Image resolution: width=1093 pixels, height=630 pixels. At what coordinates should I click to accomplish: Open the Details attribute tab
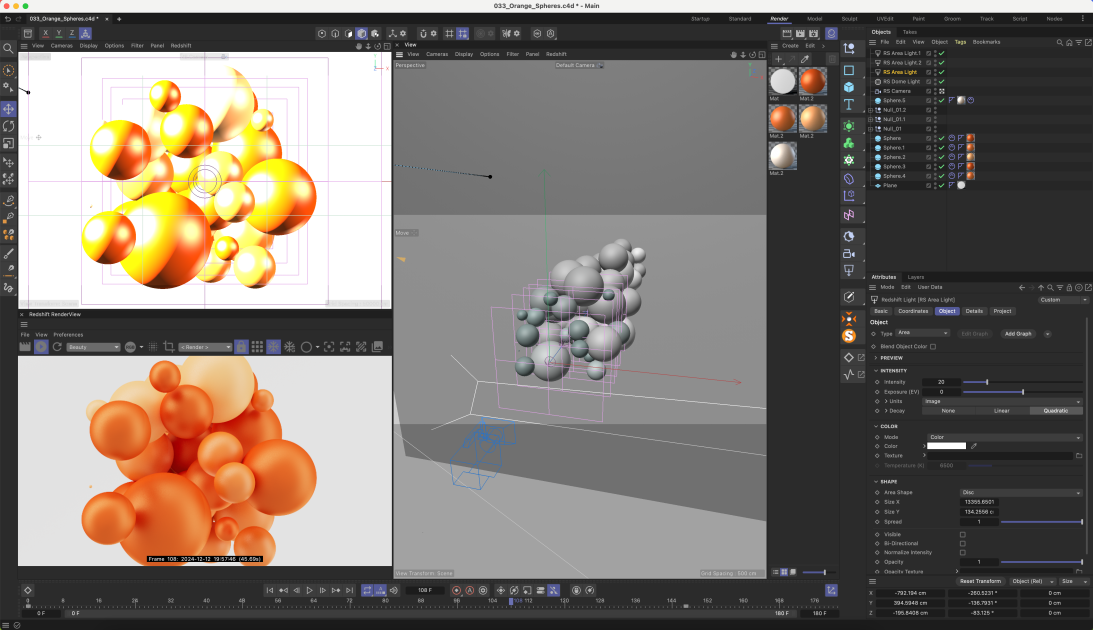974,312
